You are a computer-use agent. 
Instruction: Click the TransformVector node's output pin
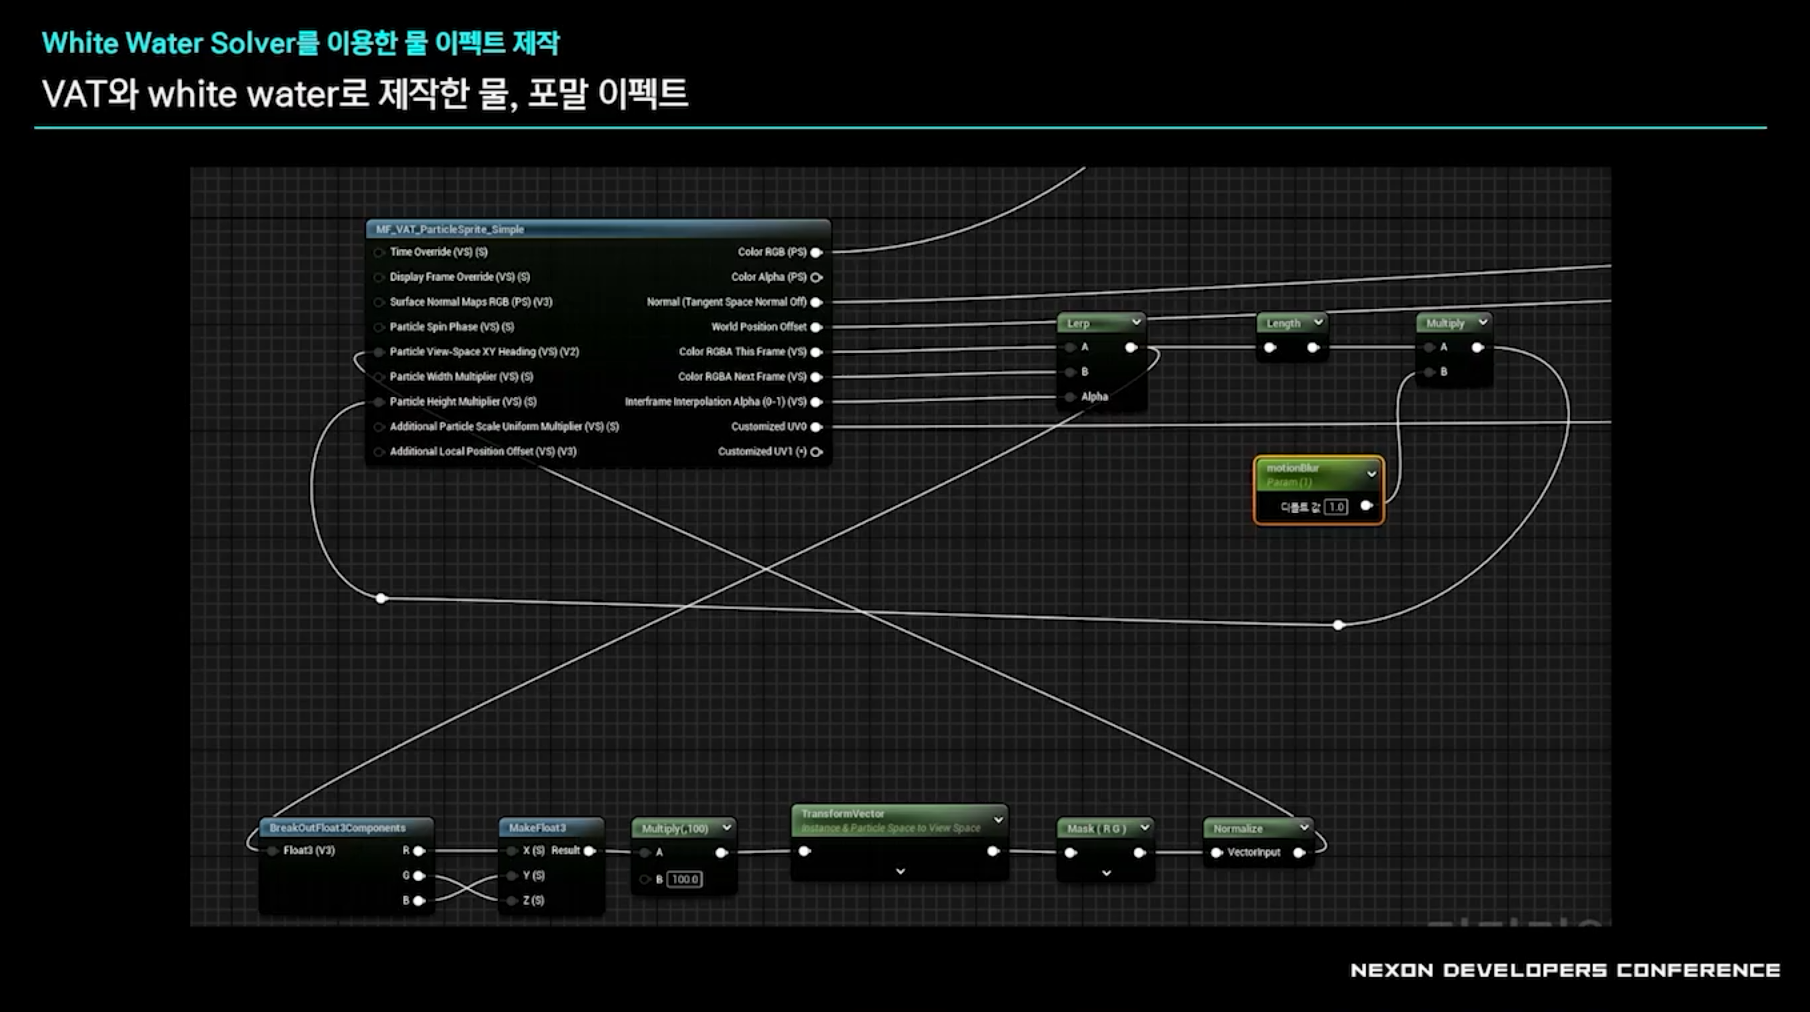(992, 852)
